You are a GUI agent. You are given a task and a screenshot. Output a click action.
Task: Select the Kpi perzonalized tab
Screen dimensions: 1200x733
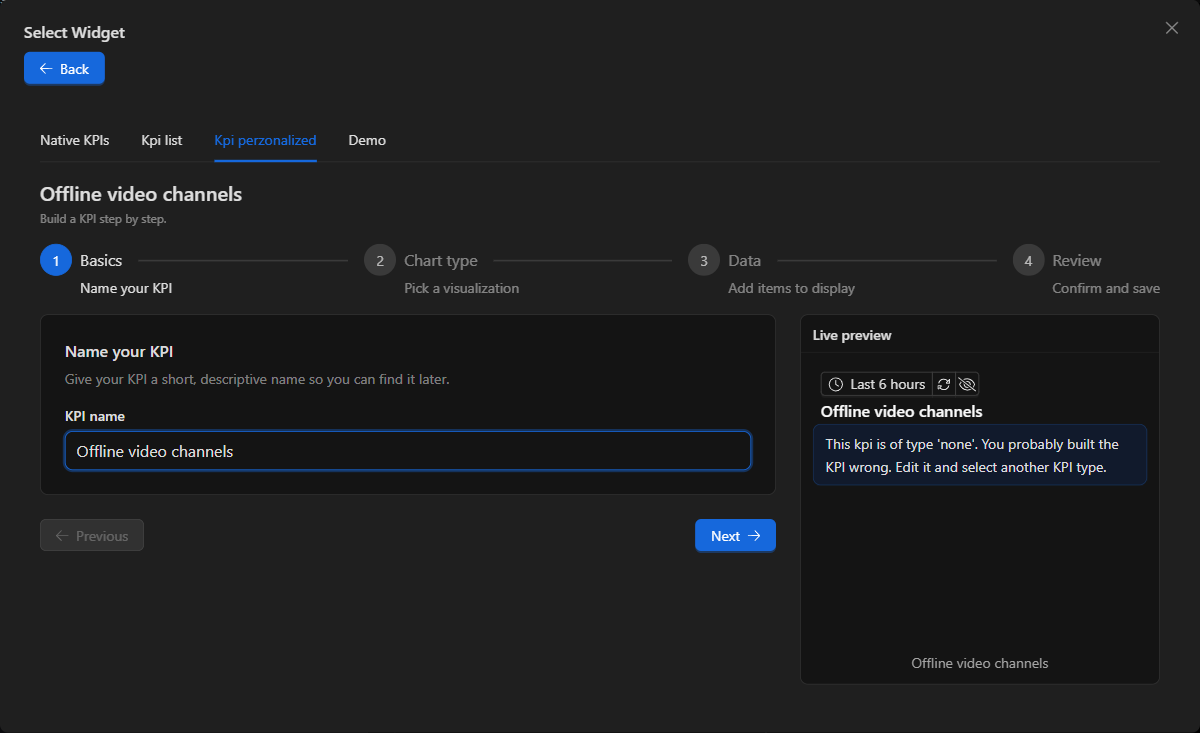(x=265, y=140)
